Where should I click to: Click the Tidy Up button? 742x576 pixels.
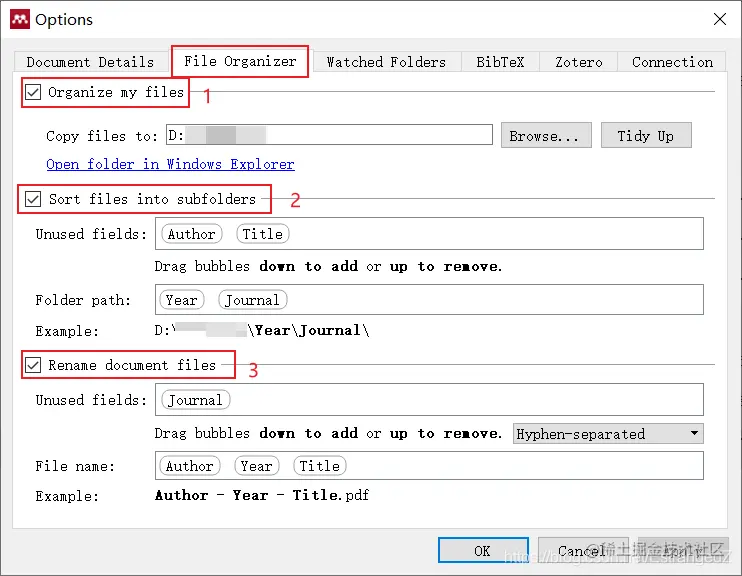pyautogui.click(x=646, y=135)
